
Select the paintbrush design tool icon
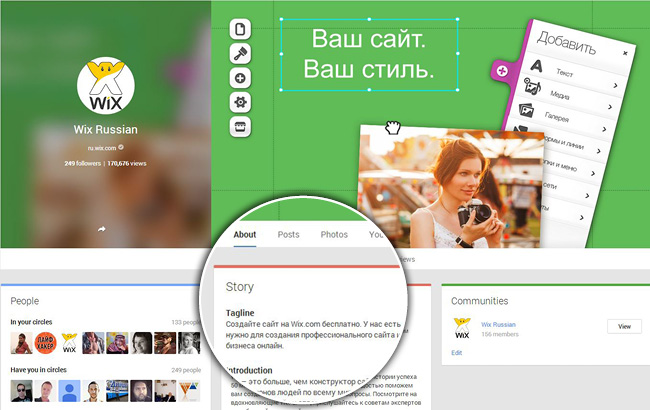tap(240, 53)
